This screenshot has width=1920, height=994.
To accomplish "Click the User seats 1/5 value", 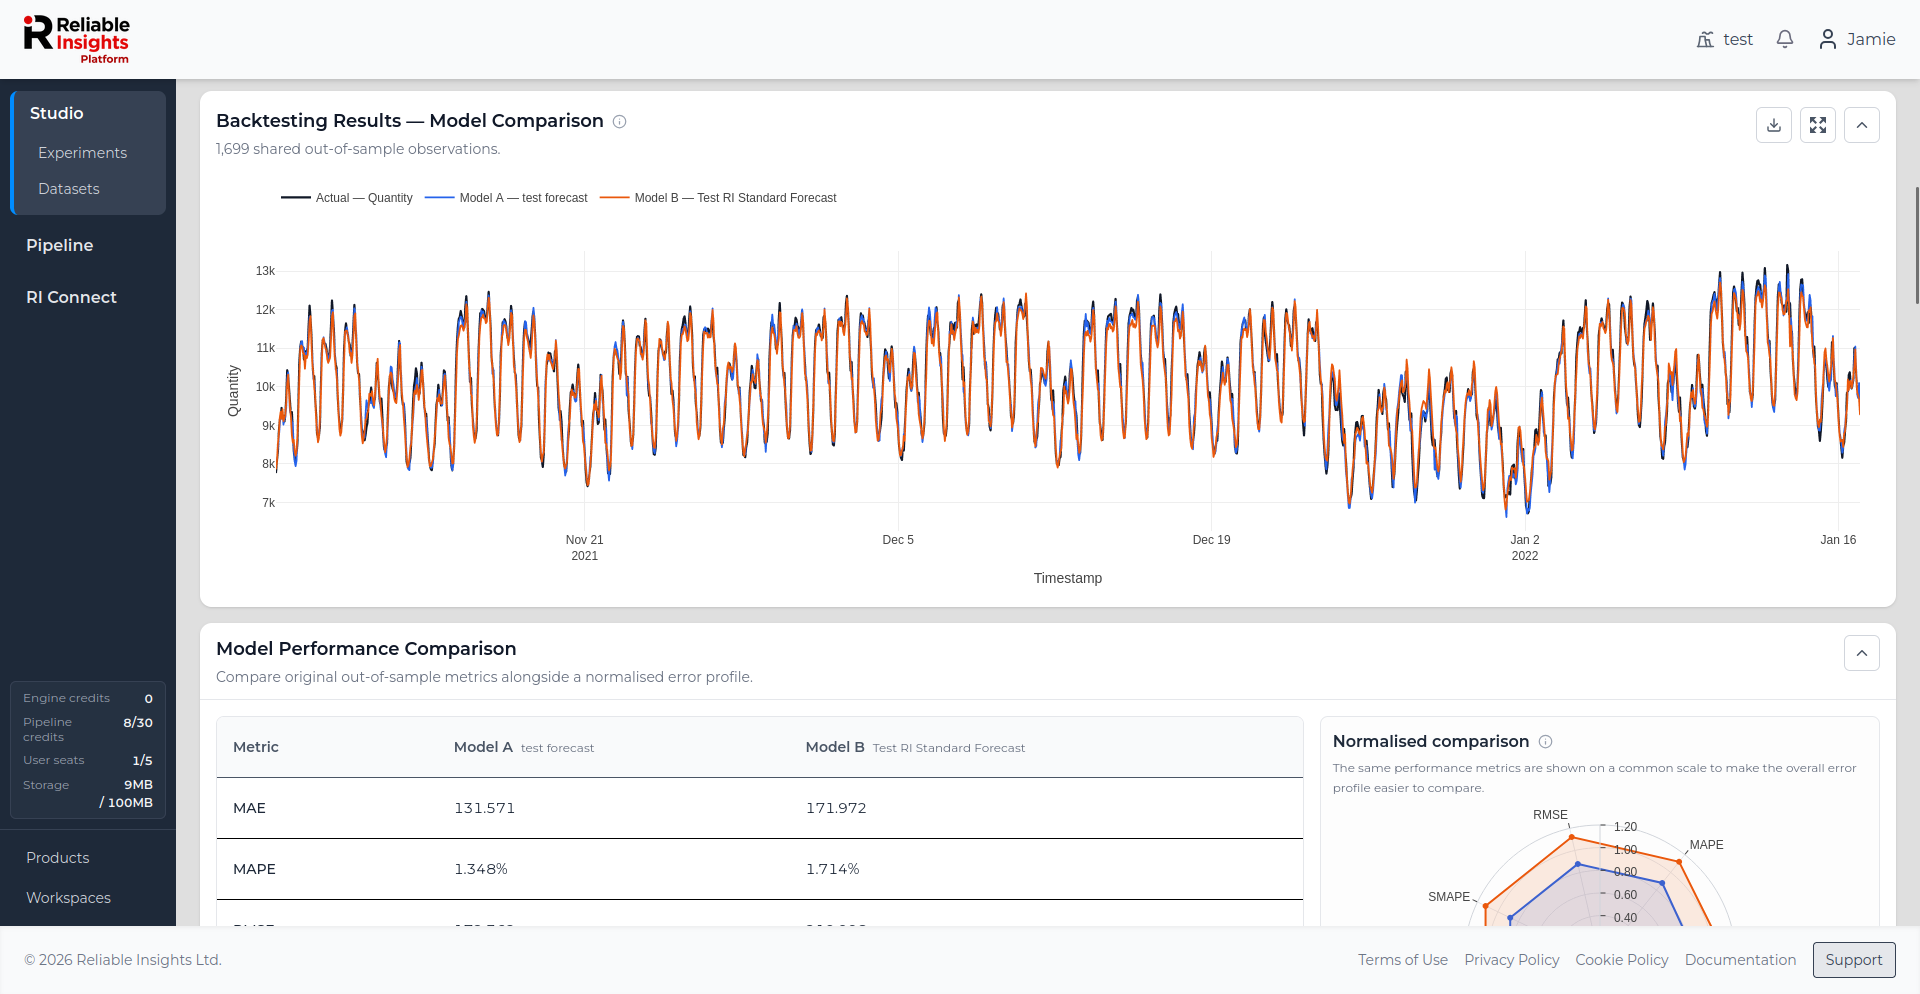I will coord(143,760).
